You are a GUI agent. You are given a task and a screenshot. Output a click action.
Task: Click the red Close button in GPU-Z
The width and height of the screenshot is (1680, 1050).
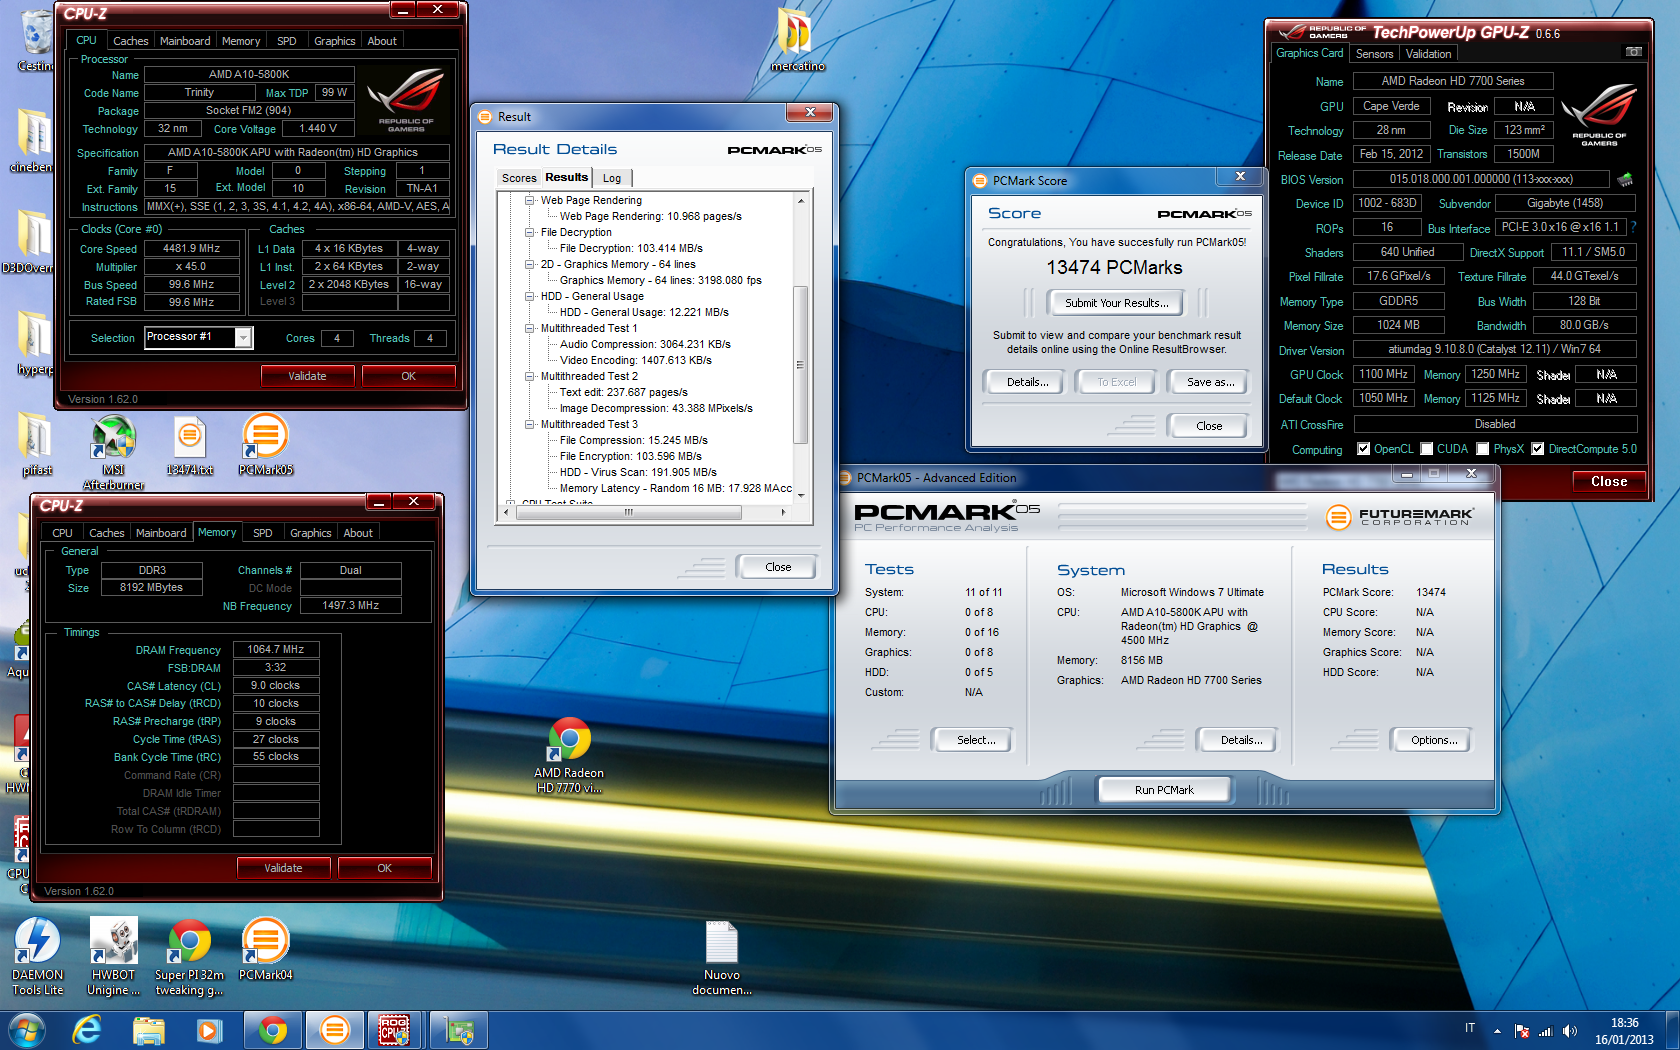click(x=1609, y=481)
